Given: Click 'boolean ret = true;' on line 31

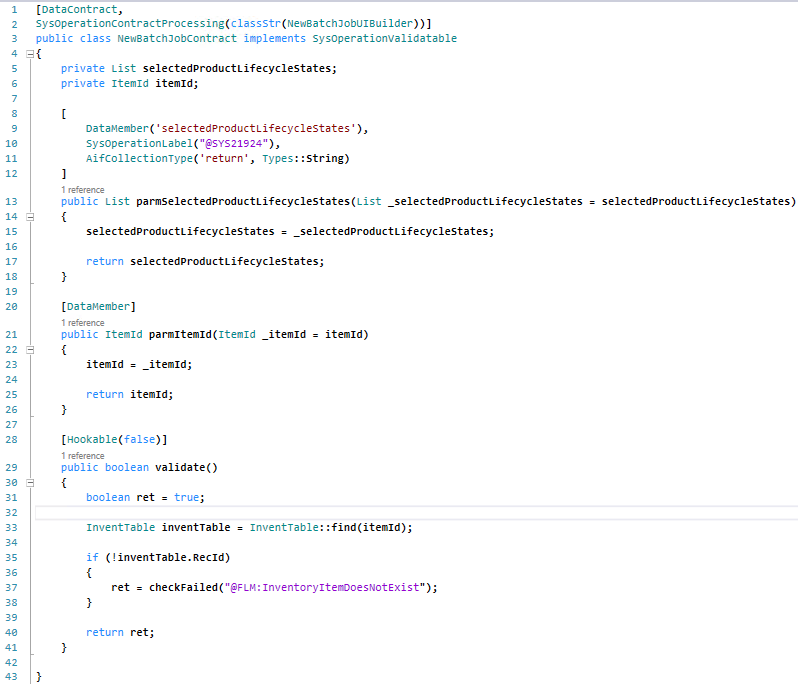Looking at the screenshot, I should click(x=145, y=497).
